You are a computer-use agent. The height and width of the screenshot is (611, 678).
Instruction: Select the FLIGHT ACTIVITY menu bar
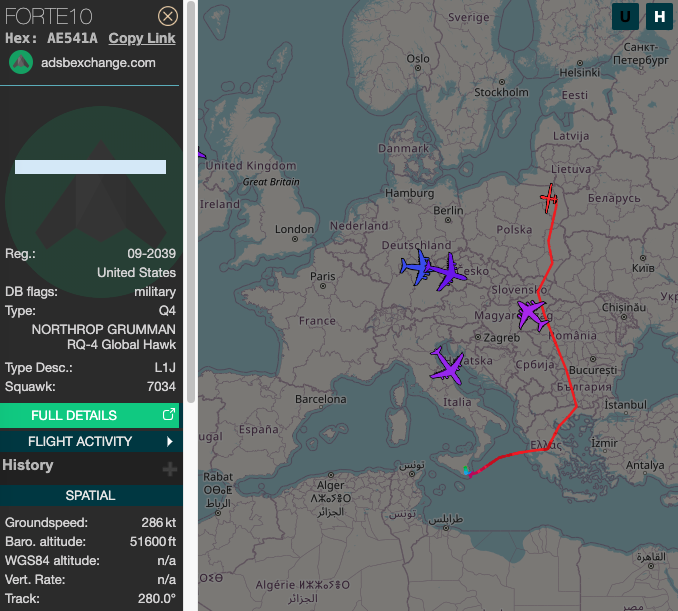(x=80, y=441)
